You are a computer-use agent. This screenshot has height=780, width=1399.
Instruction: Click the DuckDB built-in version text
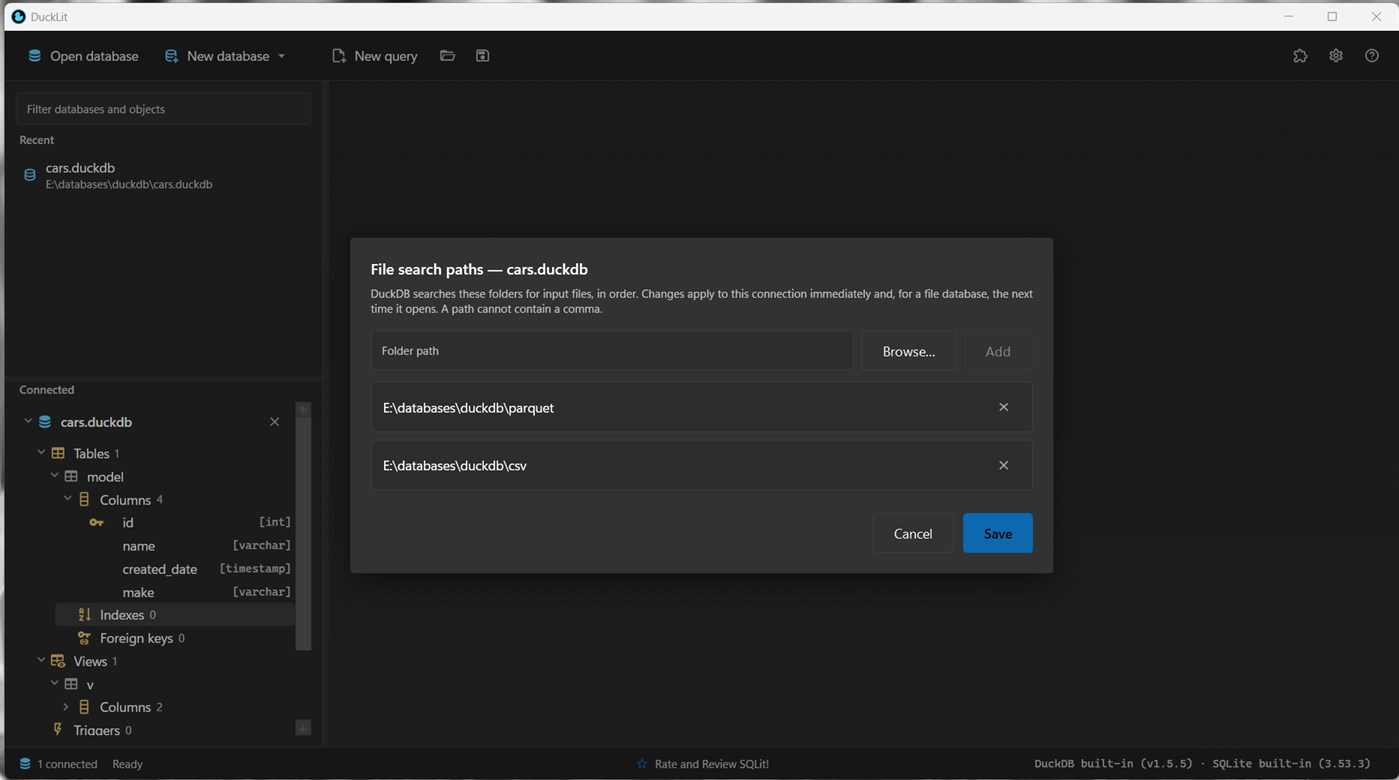pyautogui.click(x=1113, y=764)
